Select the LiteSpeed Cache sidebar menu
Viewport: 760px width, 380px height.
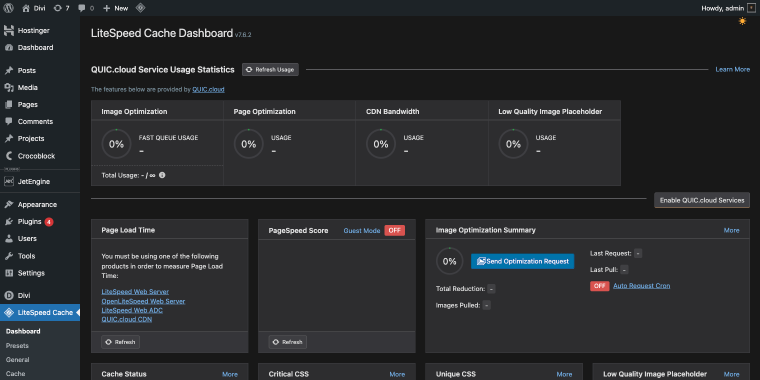(x=40, y=313)
